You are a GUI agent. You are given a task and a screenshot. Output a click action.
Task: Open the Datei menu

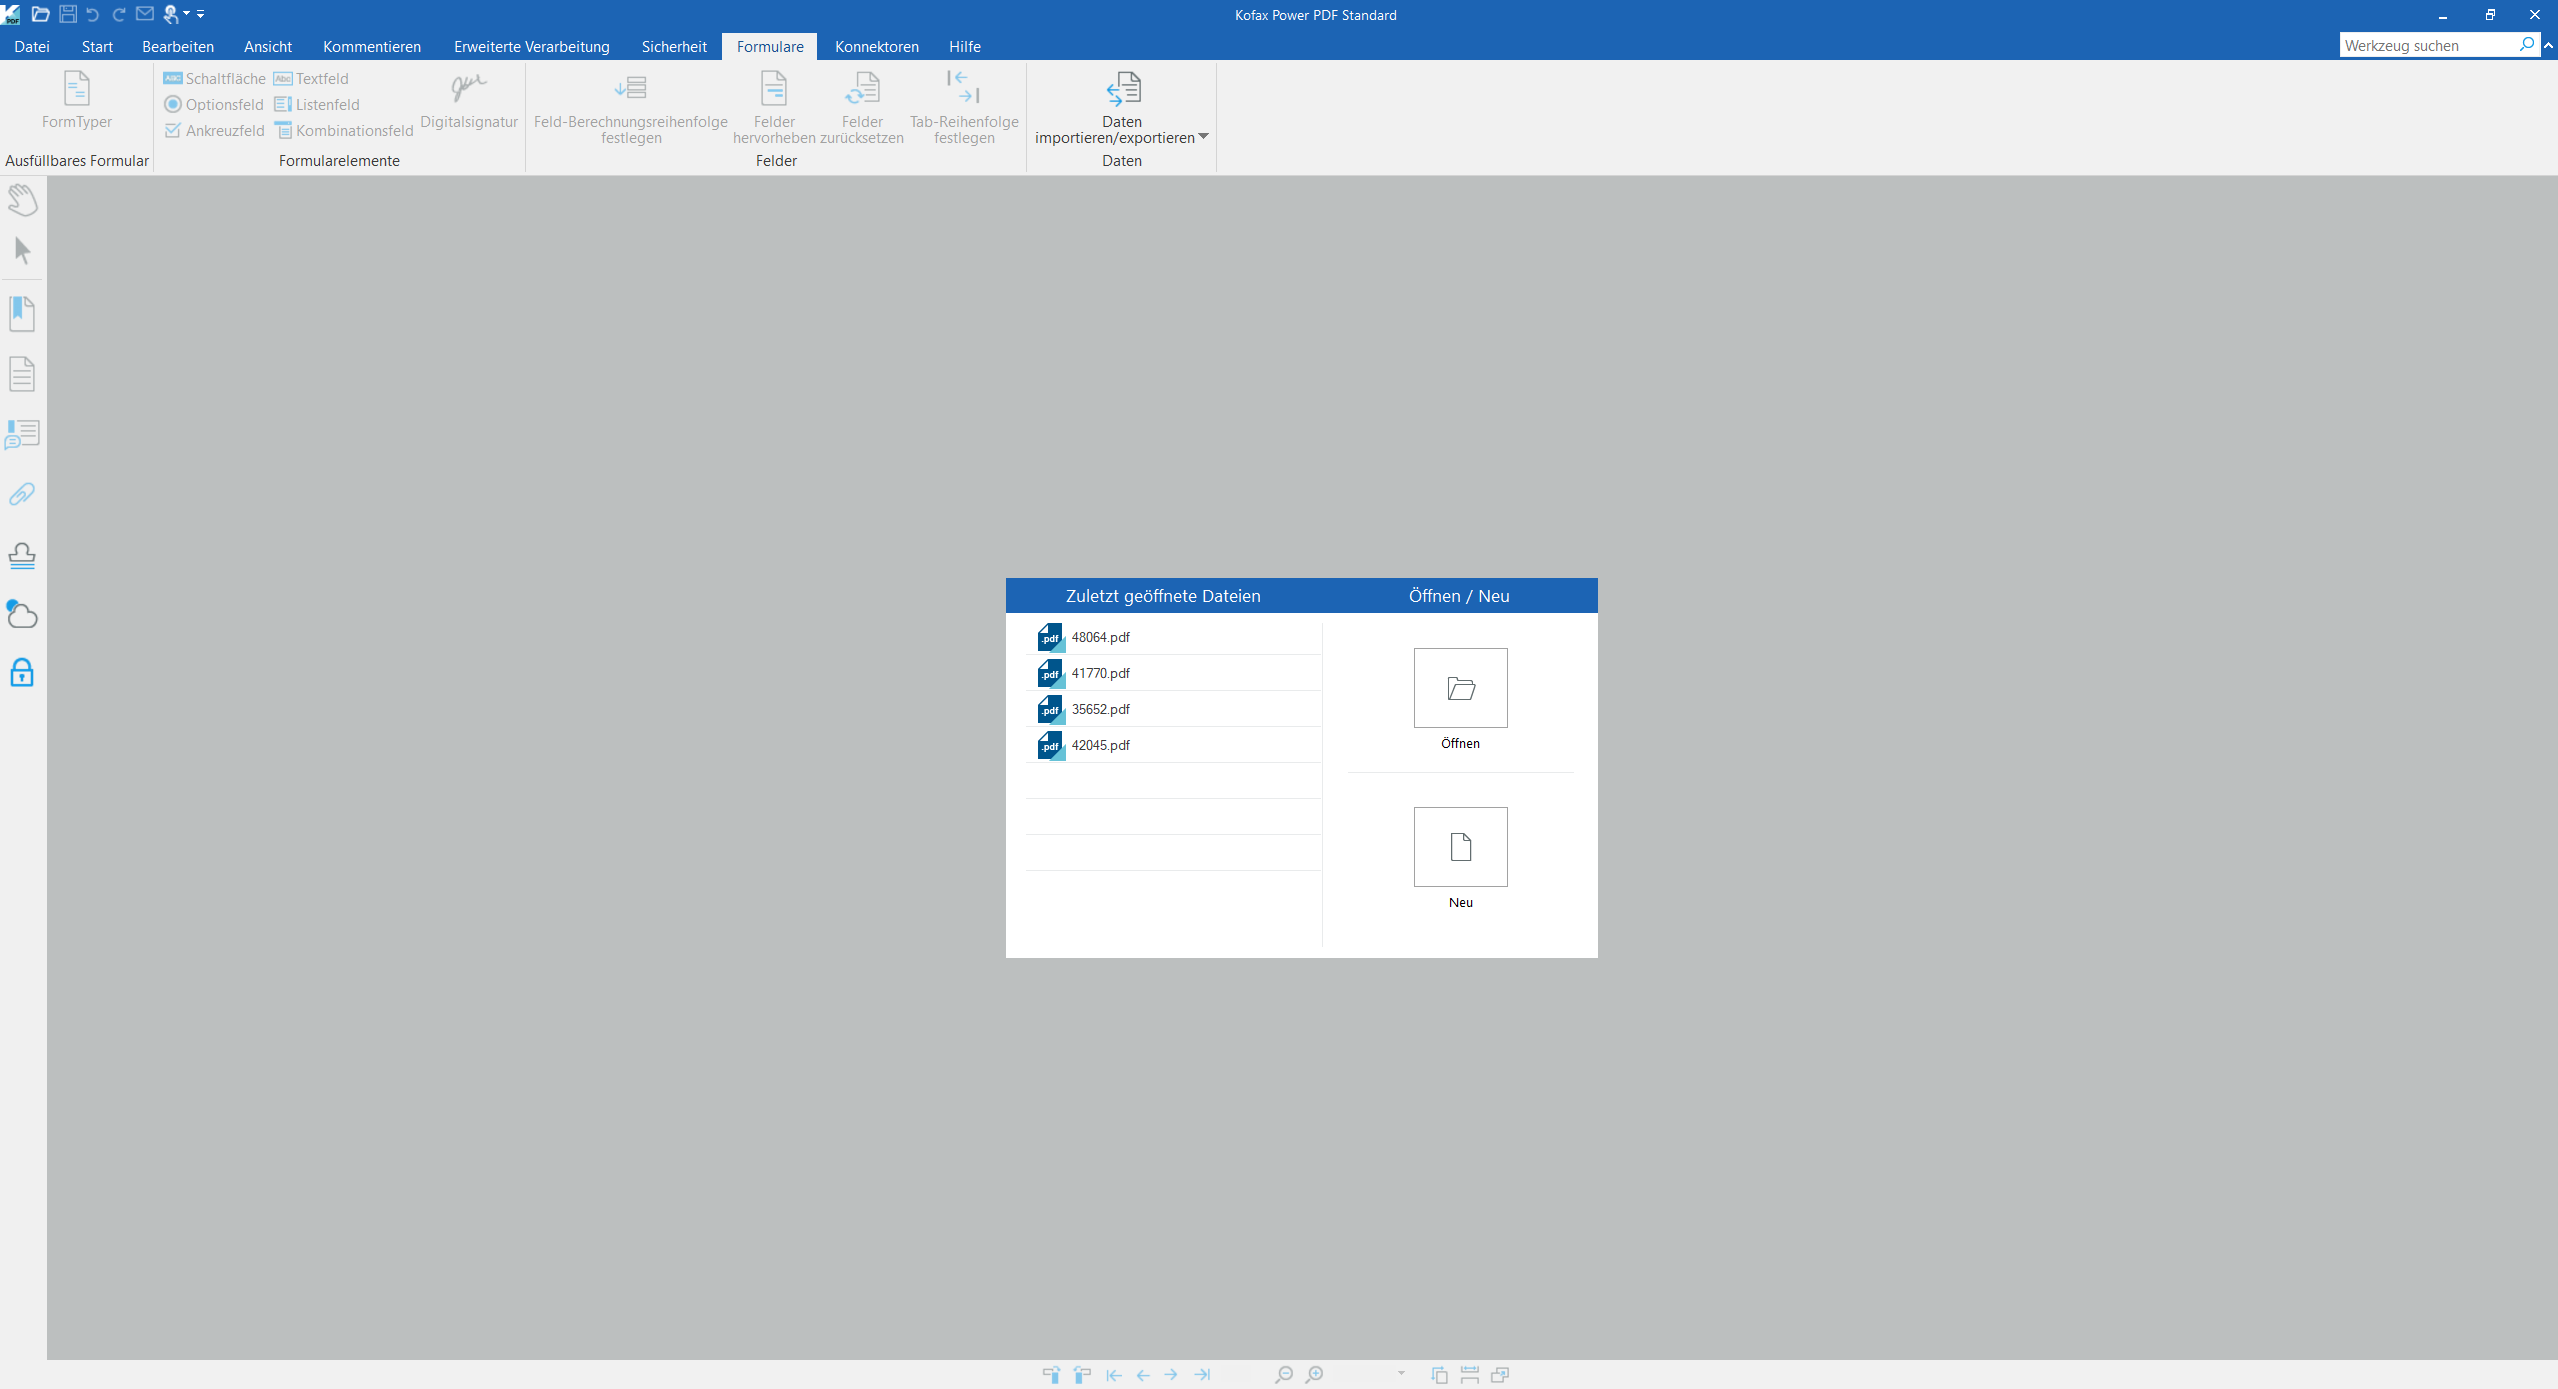[32, 46]
